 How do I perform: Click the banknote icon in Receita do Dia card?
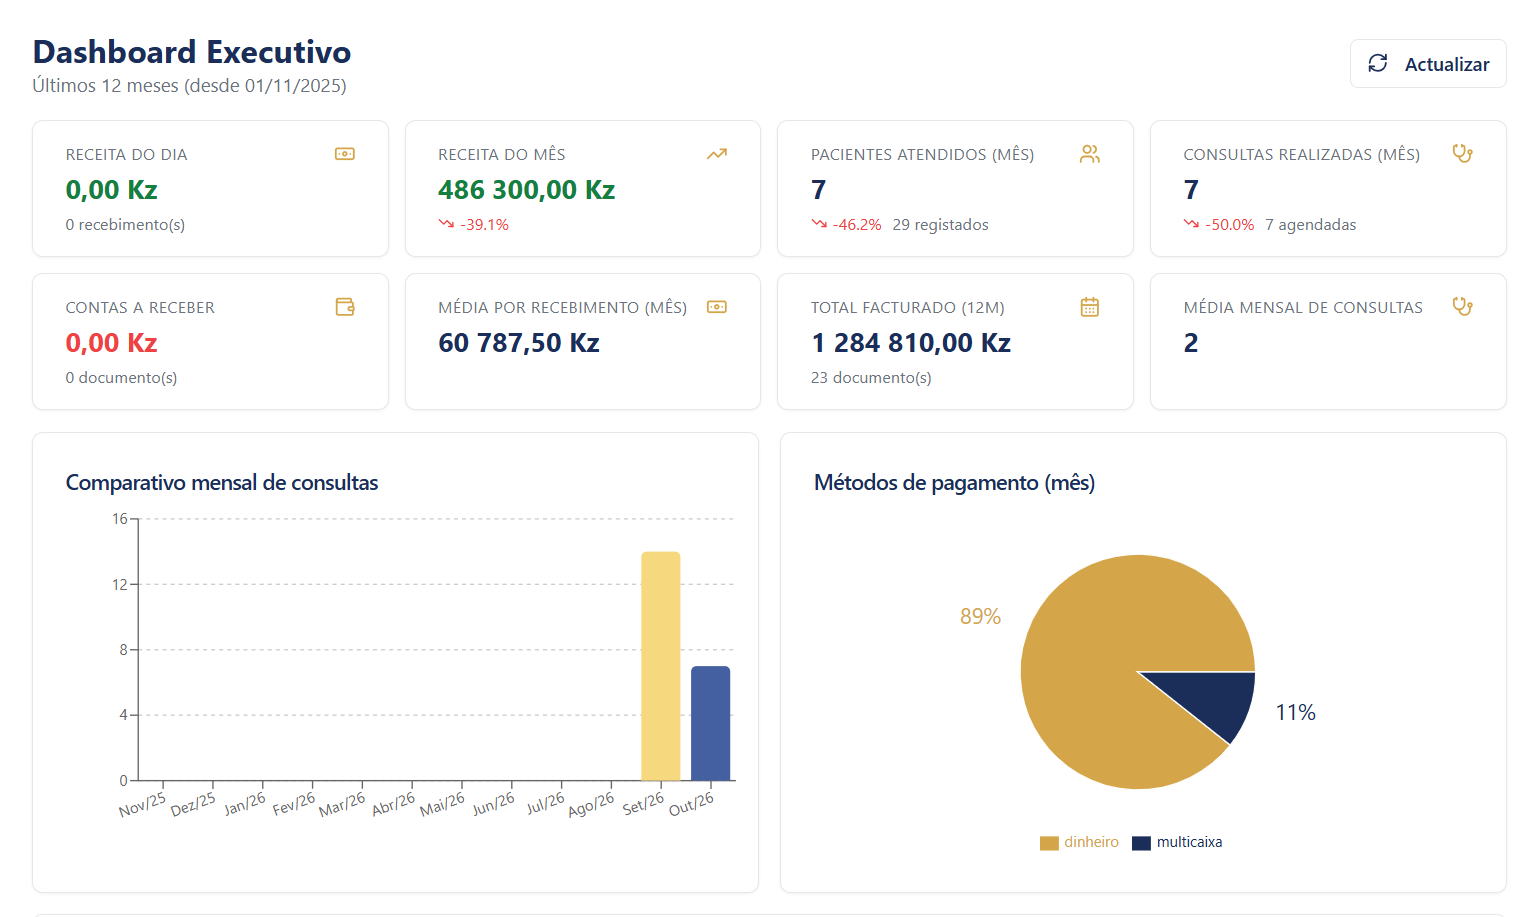[345, 154]
